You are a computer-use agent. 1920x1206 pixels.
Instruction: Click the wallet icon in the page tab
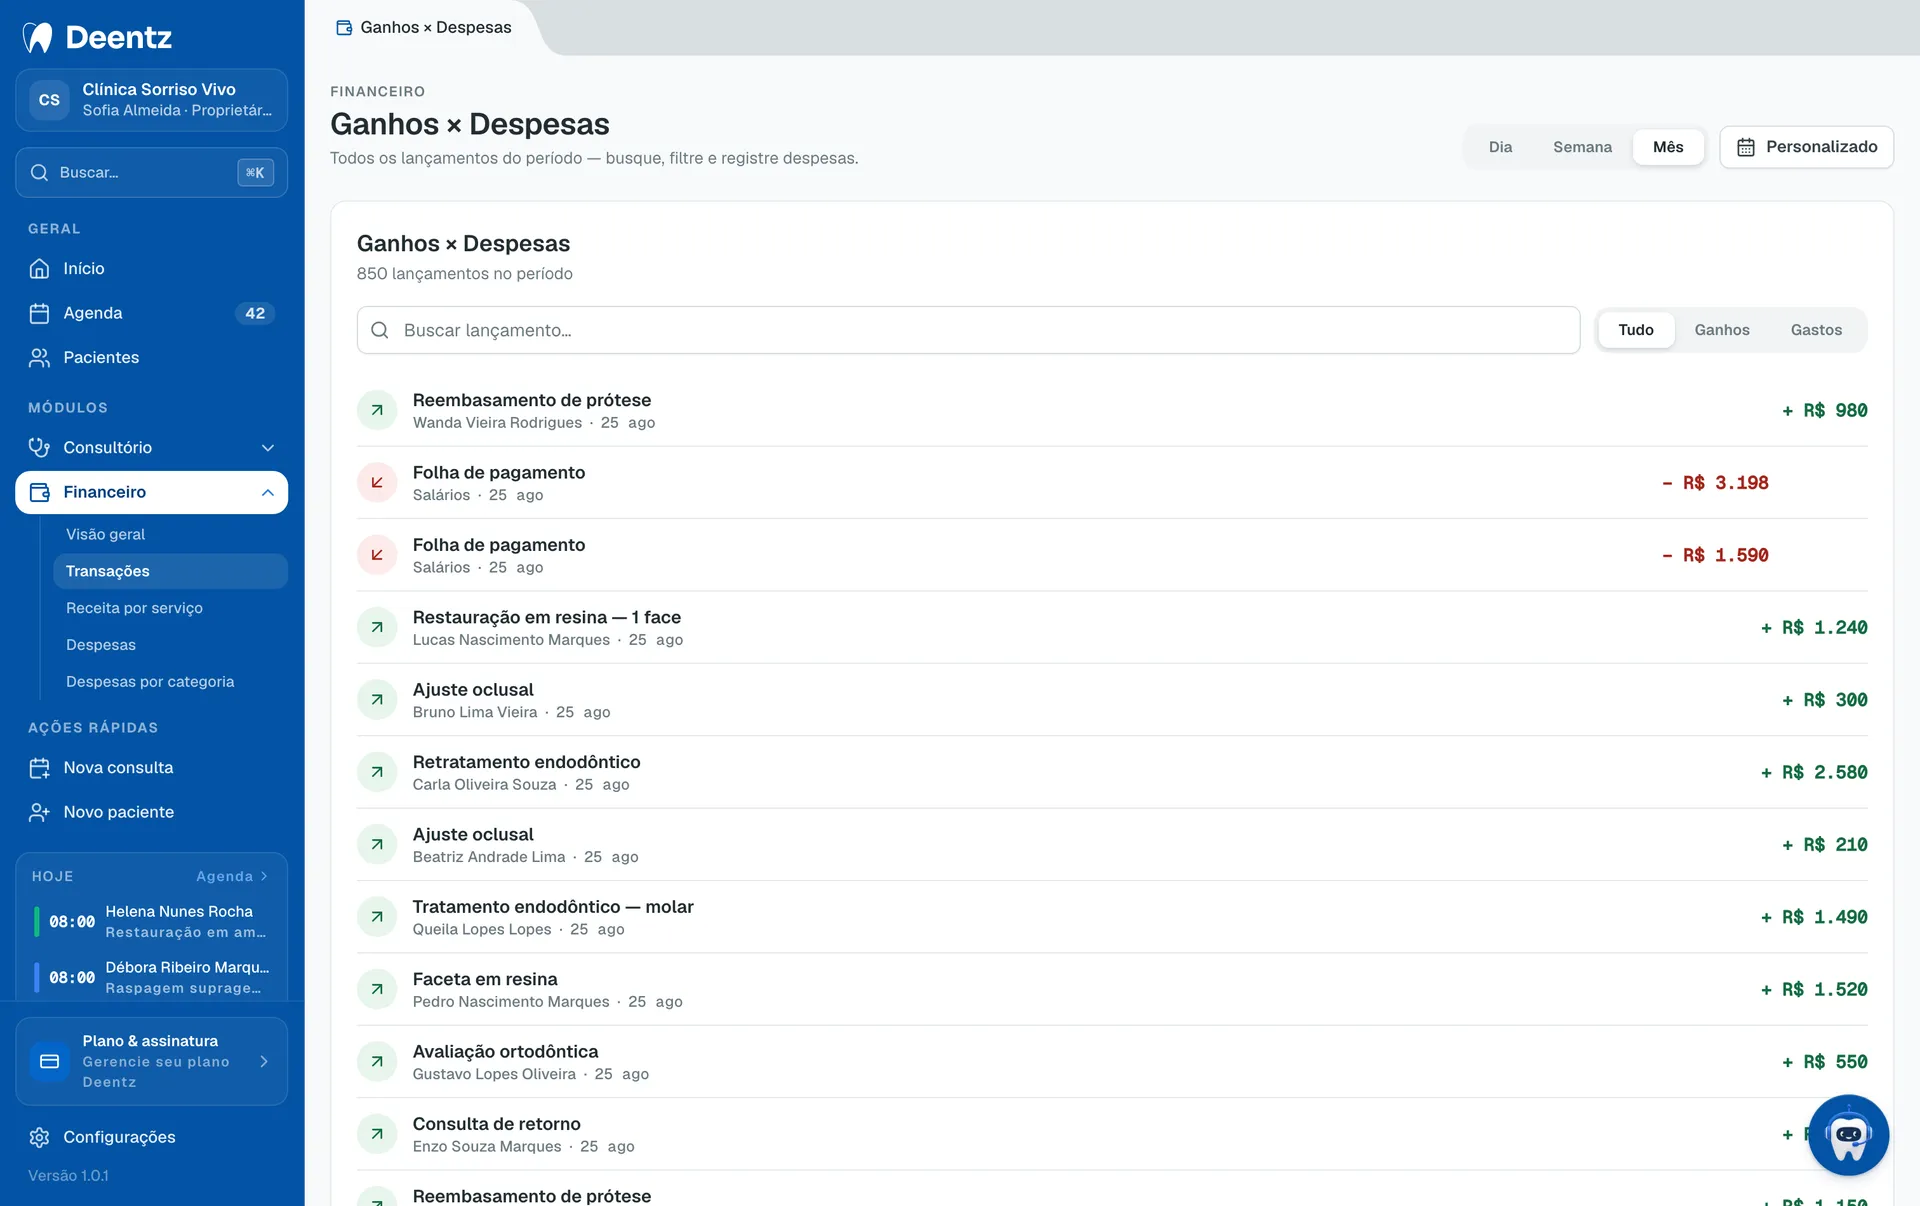click(344, 28)
